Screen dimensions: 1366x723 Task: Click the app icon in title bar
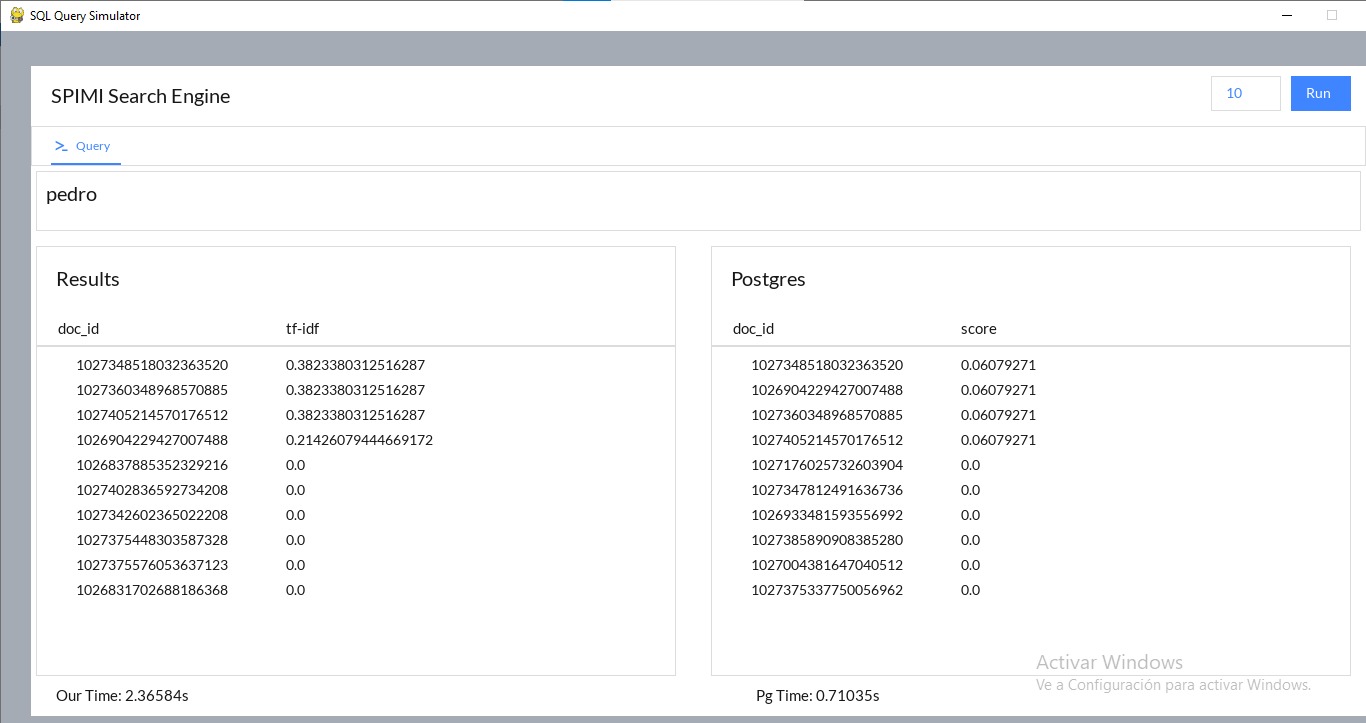click(x=17, y=15)
